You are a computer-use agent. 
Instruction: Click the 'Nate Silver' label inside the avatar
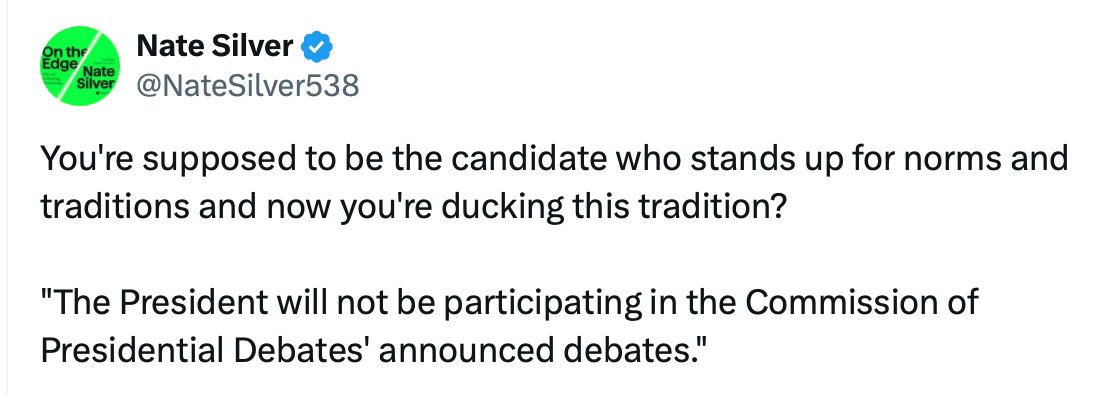[x=97, y=78]
